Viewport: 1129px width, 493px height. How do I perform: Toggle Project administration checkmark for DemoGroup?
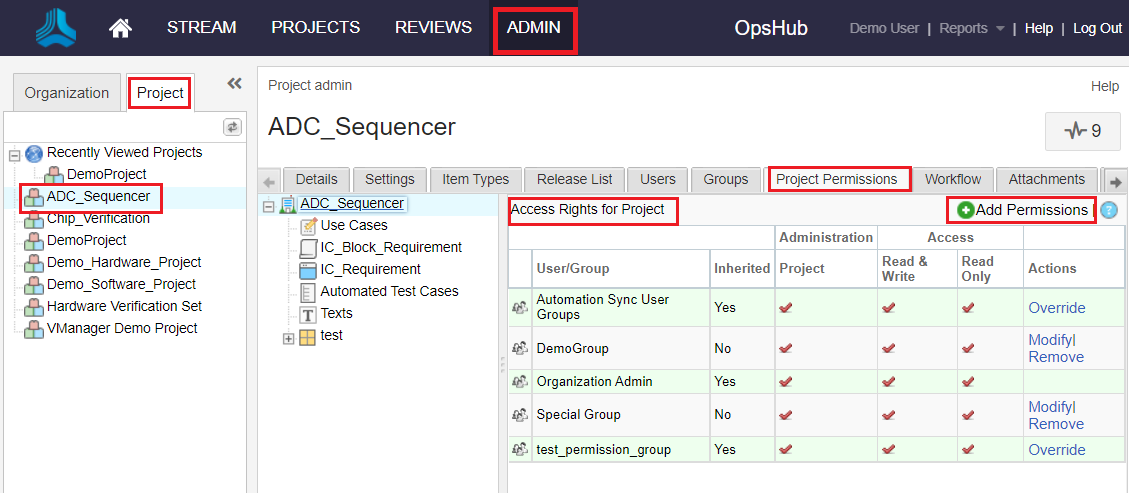pyautogui.click(x=786, y=348)
